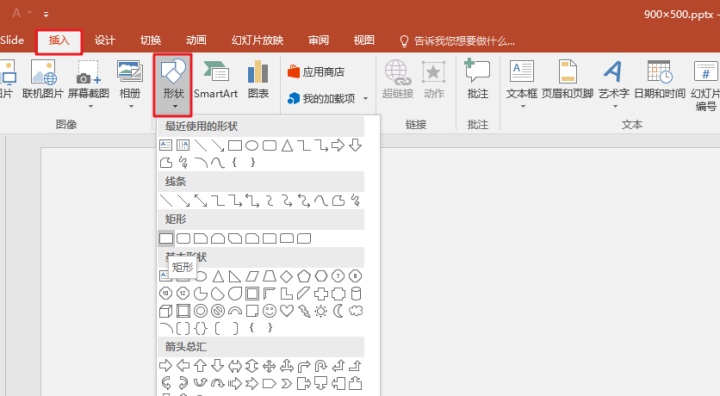The image size is (720, 396).
Task: Add a 批注 comment
Action: click(478, 79)
